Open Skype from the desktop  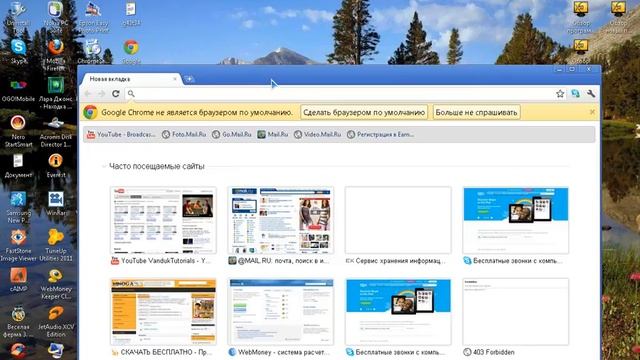(18, 51)
